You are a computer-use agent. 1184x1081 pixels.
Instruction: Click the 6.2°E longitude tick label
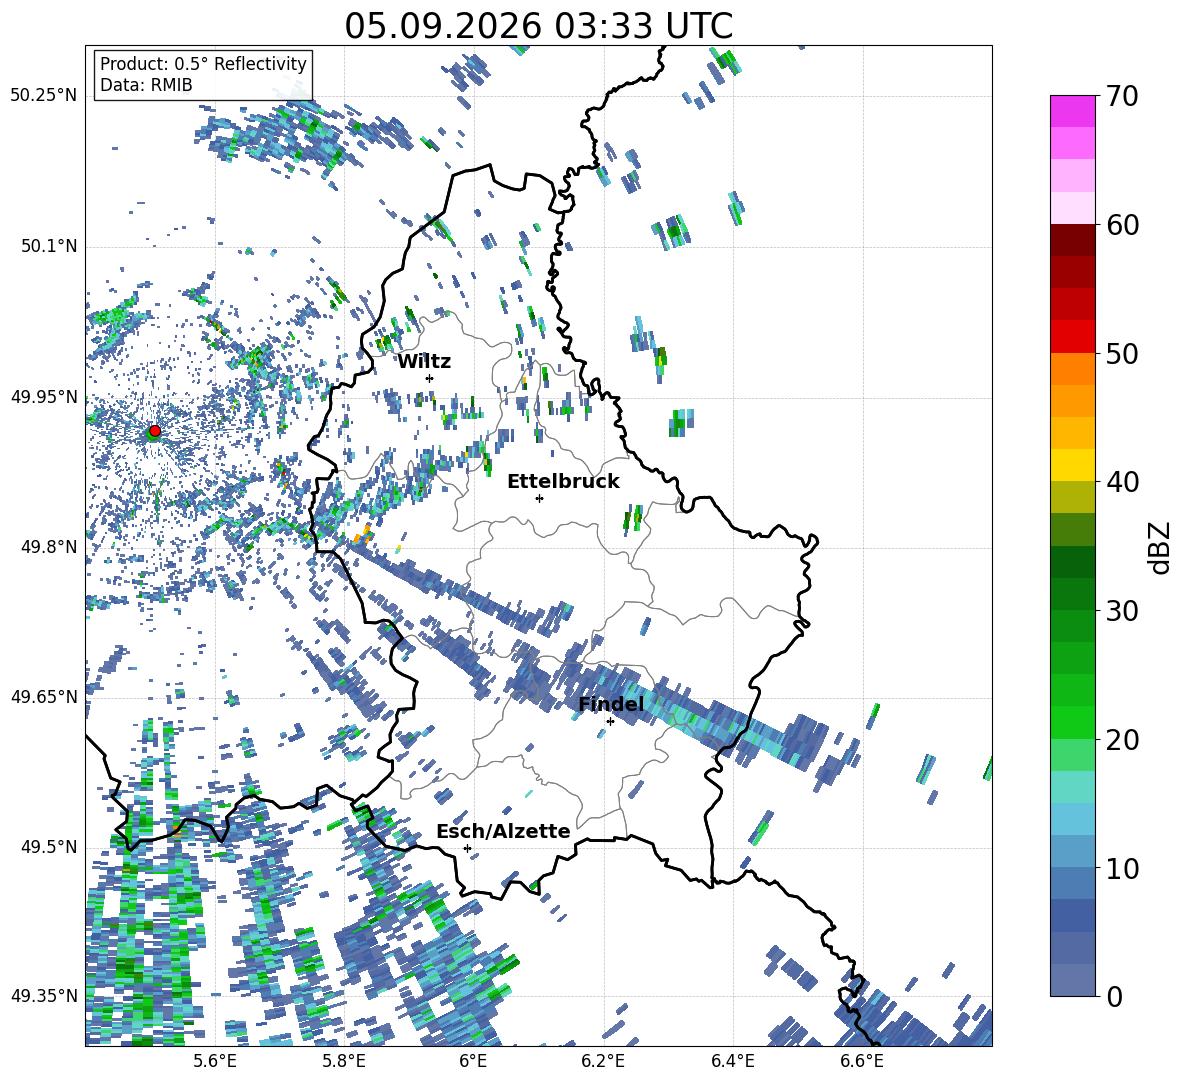click(603, 1061)
